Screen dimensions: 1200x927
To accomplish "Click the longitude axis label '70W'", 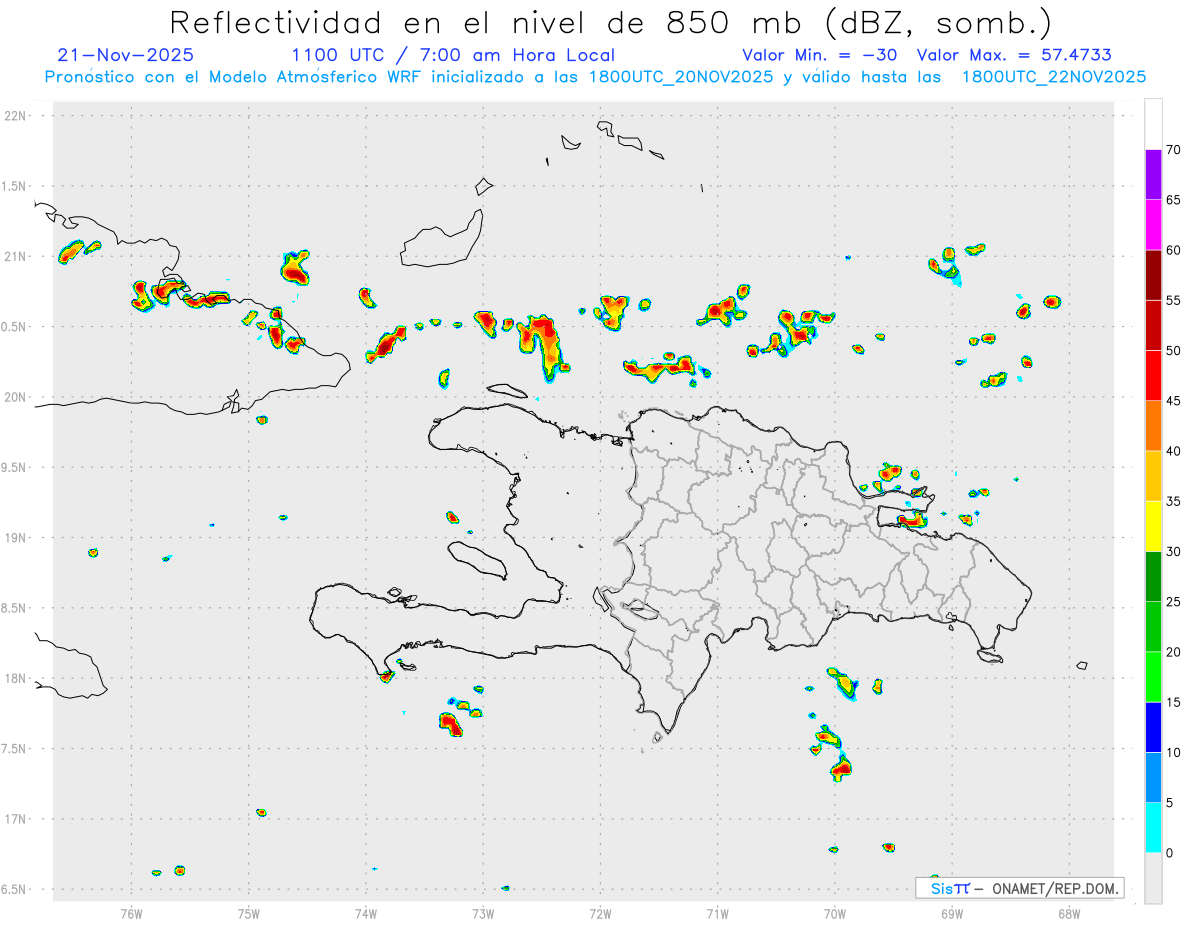I will pos(835,914).
